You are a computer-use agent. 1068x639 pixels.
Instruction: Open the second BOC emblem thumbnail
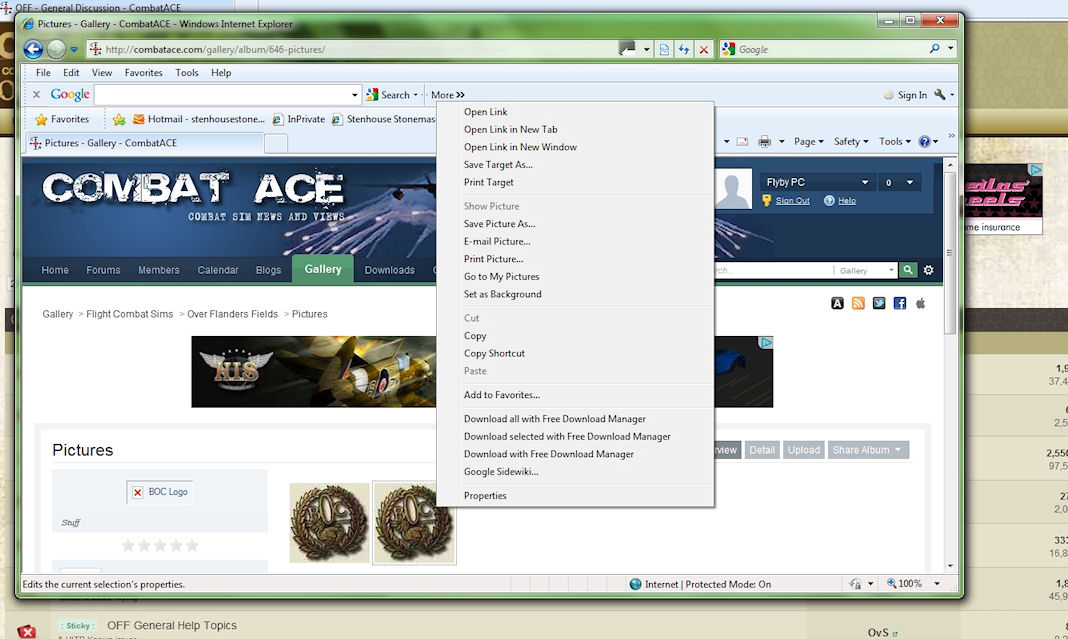click(x=414, y=523)
